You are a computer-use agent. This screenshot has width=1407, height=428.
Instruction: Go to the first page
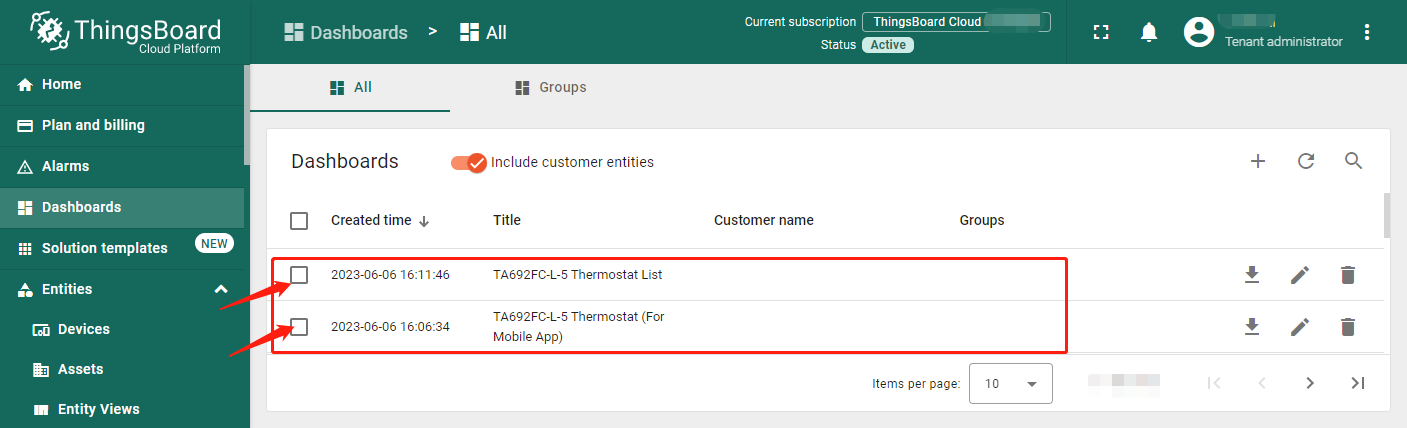point(1214,383)
